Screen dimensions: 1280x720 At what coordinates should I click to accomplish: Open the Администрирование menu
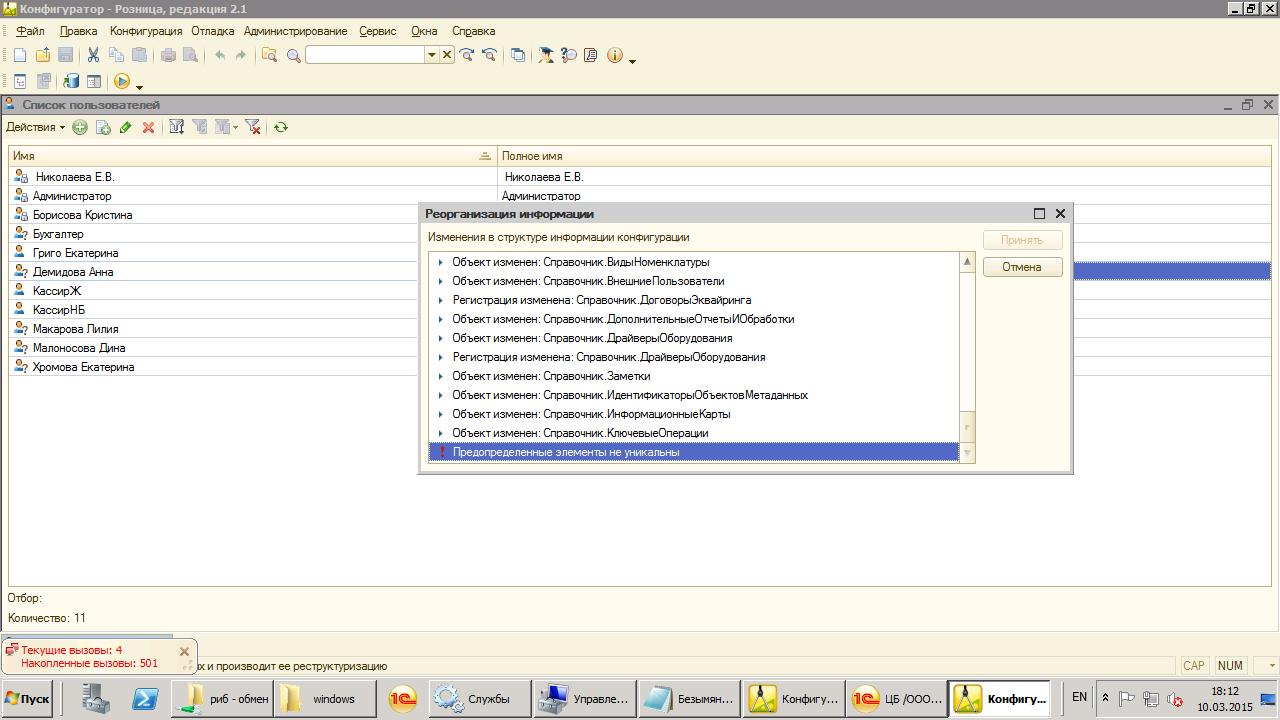pyautogui.click(x=295, y=31)
